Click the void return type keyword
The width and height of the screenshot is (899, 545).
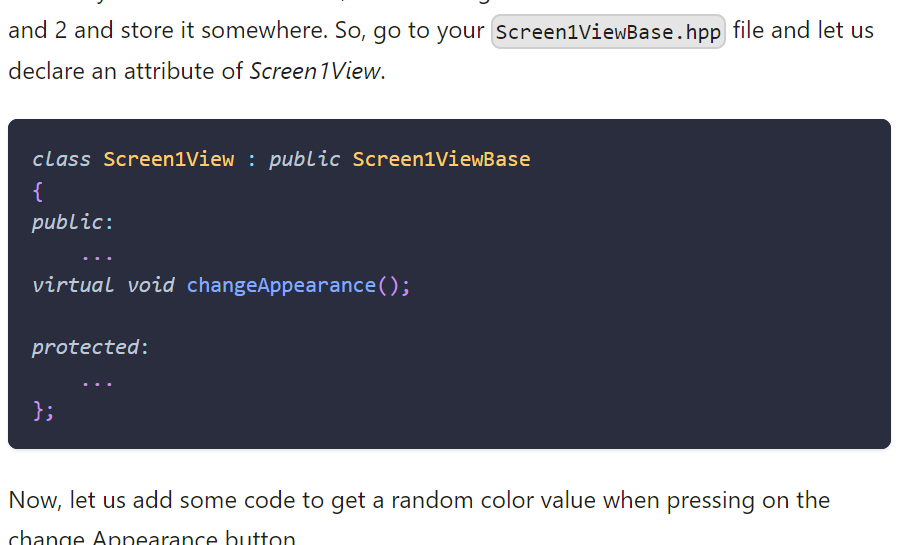tap(150, 285)
